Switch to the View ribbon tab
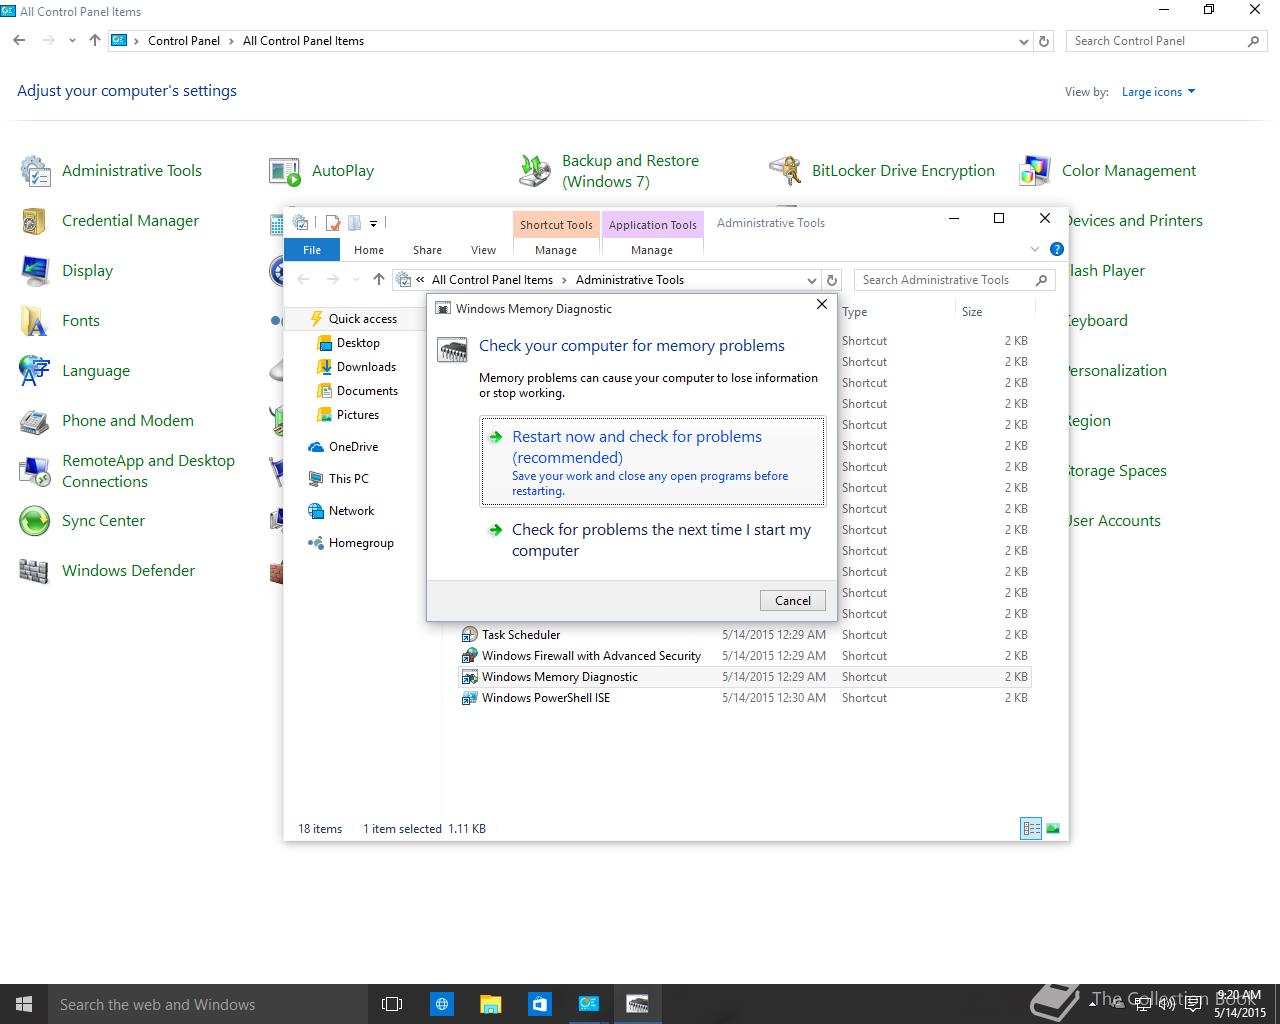 point(483,250)
